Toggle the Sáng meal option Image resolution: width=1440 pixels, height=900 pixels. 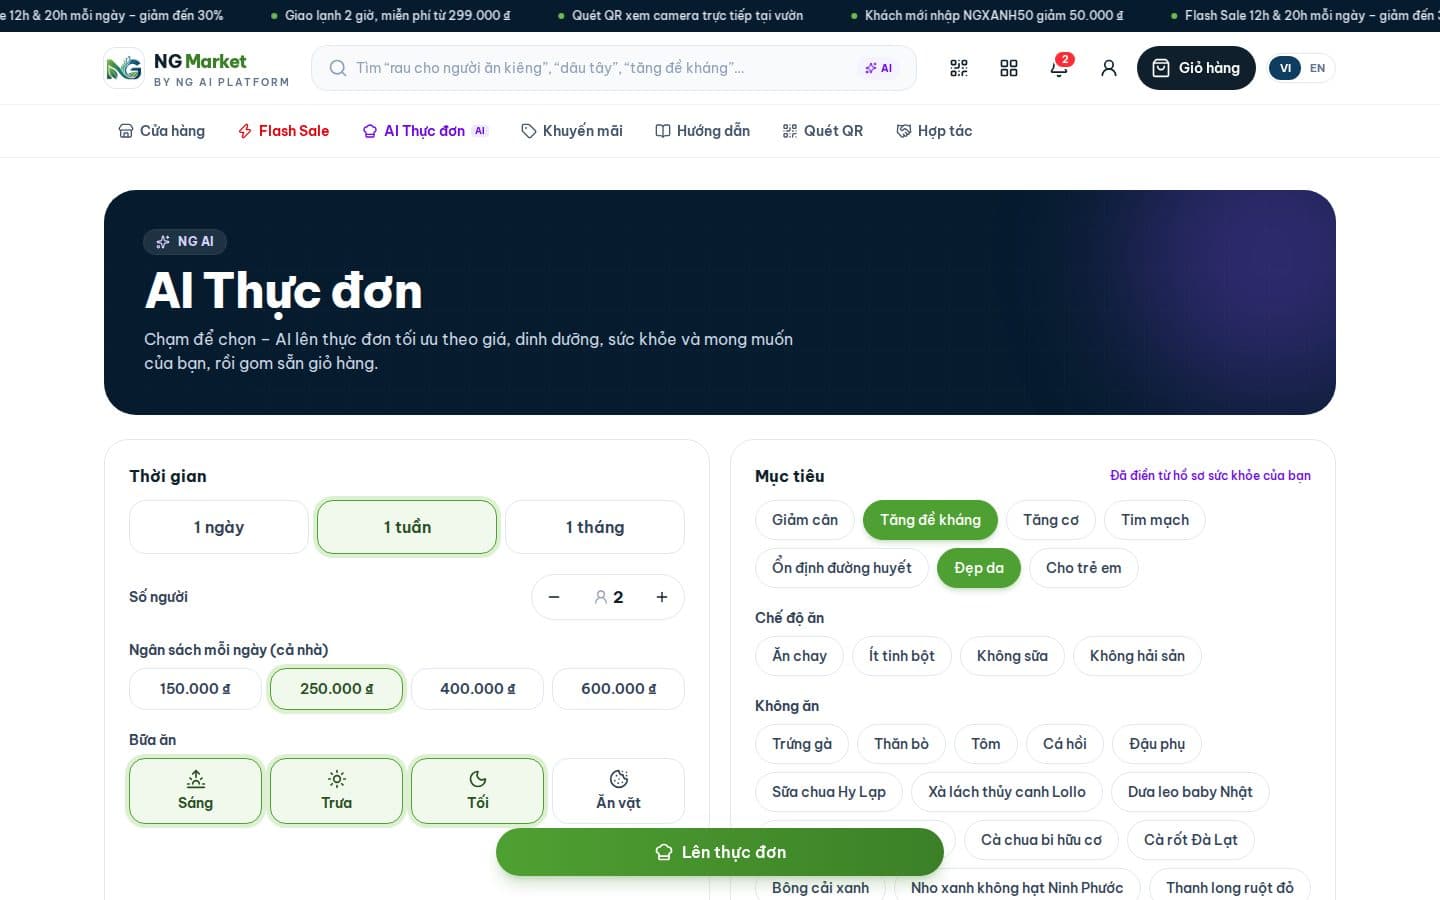pos(195,791)
